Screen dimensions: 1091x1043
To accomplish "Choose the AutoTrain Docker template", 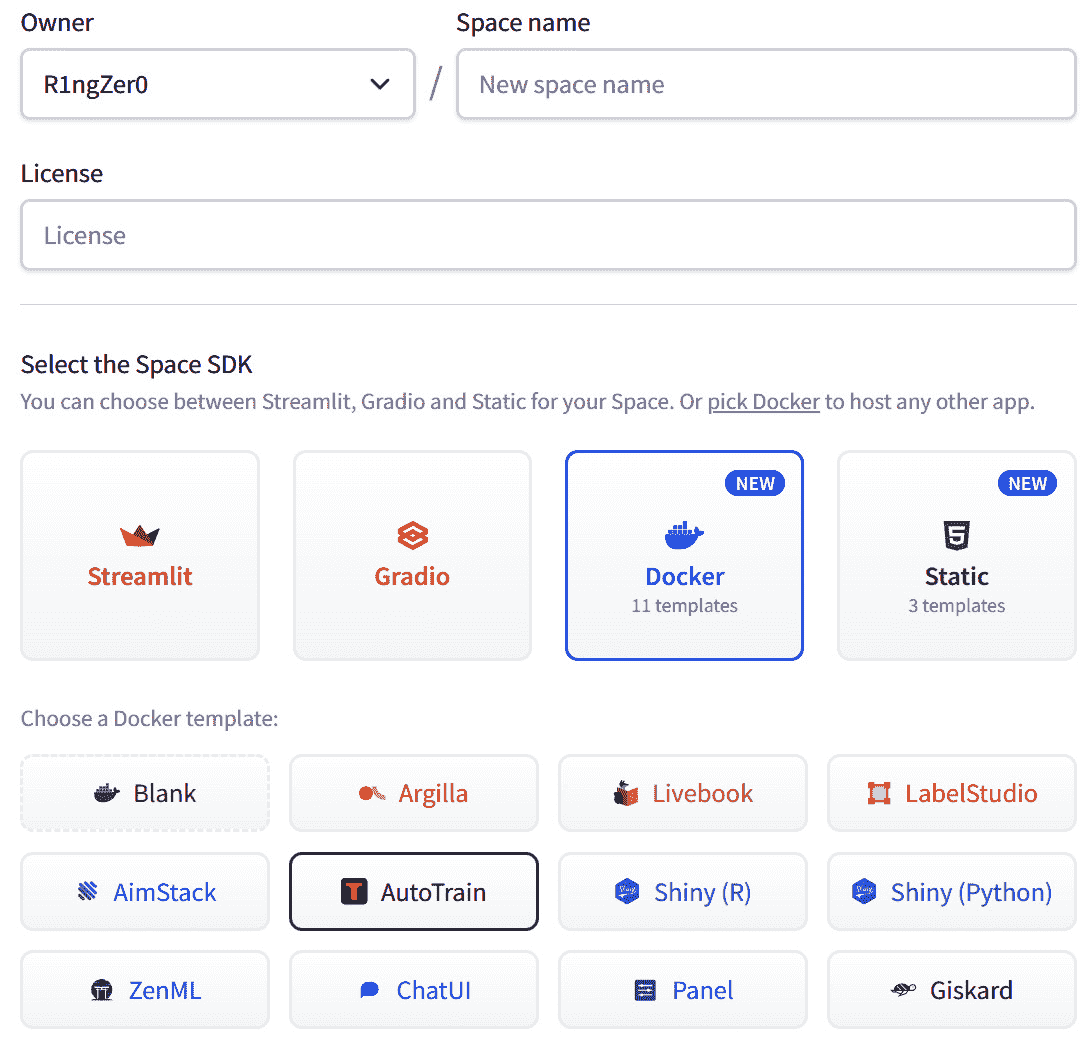I will coord(414,892).
